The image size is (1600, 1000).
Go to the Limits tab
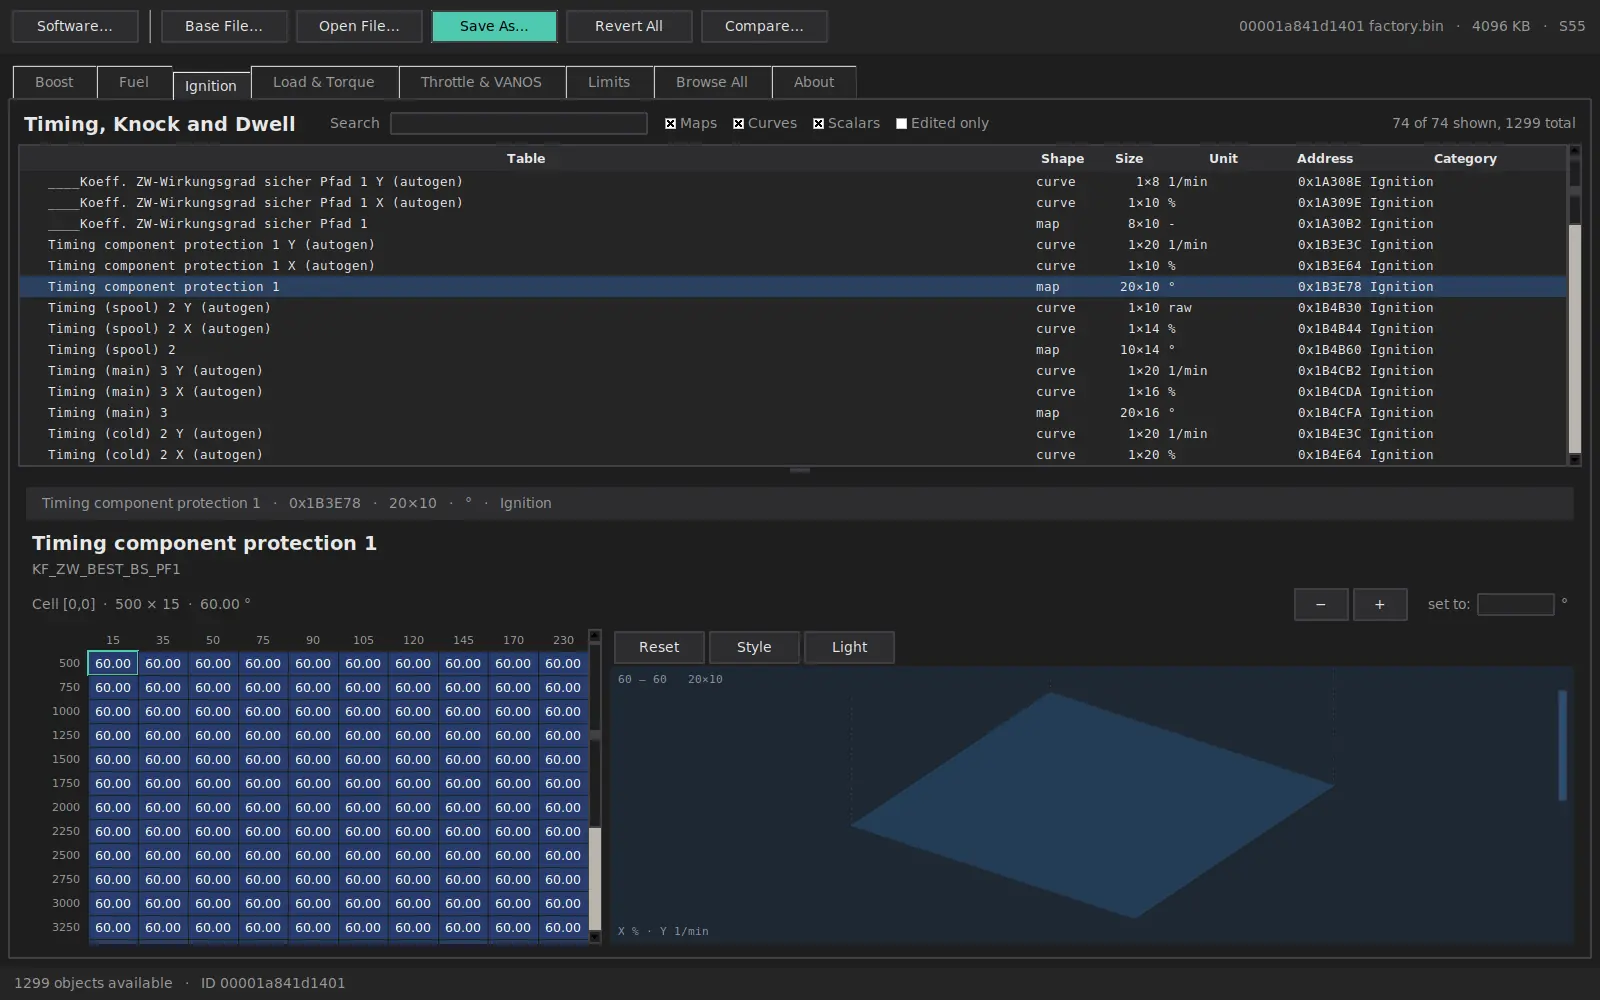(x=609, y=82)
